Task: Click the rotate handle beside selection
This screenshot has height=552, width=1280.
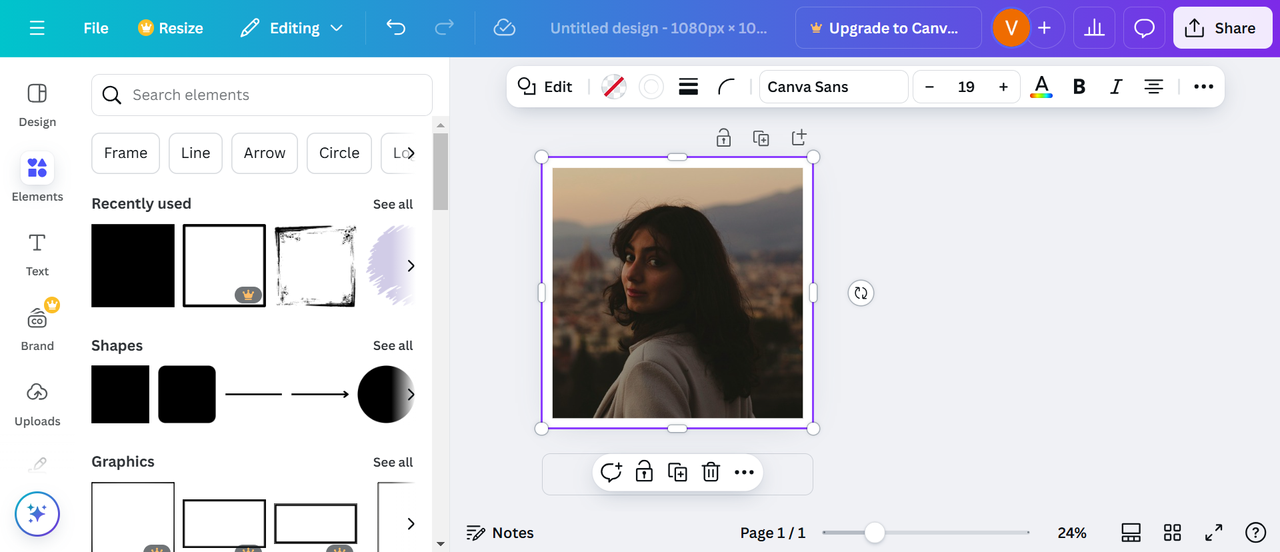Action: 860,293
